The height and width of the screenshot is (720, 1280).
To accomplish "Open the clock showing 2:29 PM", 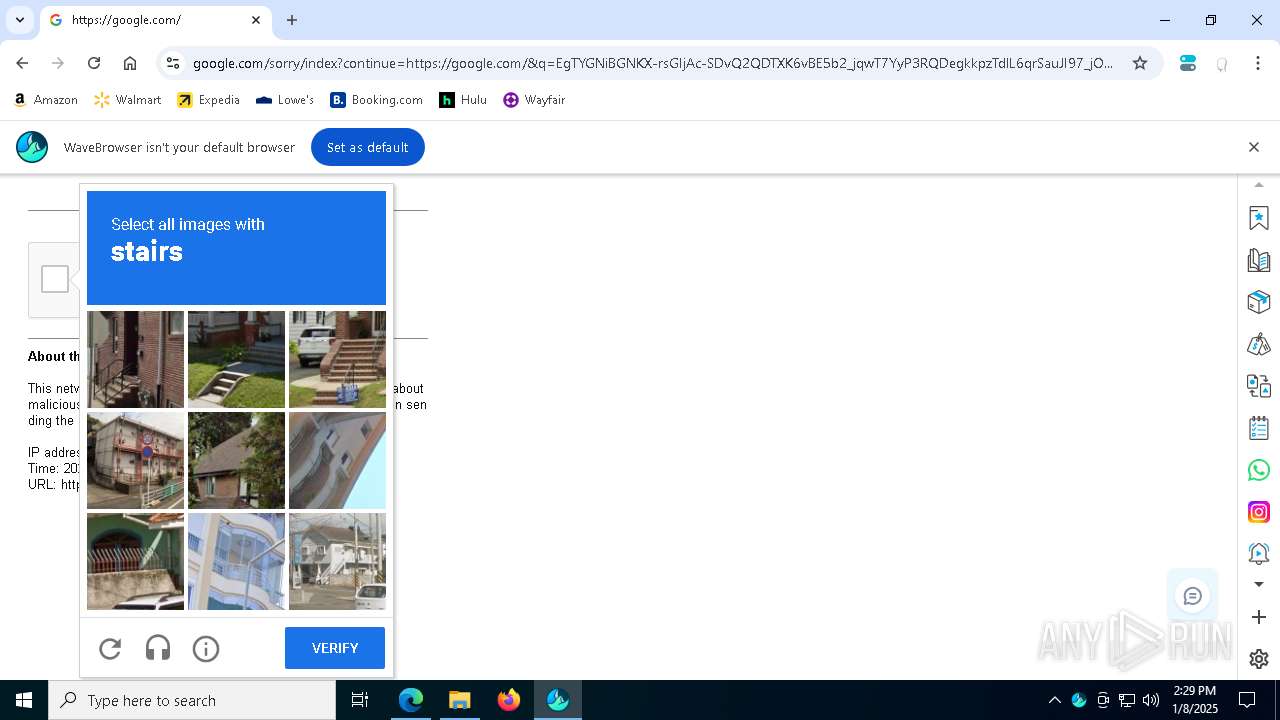I will 1195,700.
